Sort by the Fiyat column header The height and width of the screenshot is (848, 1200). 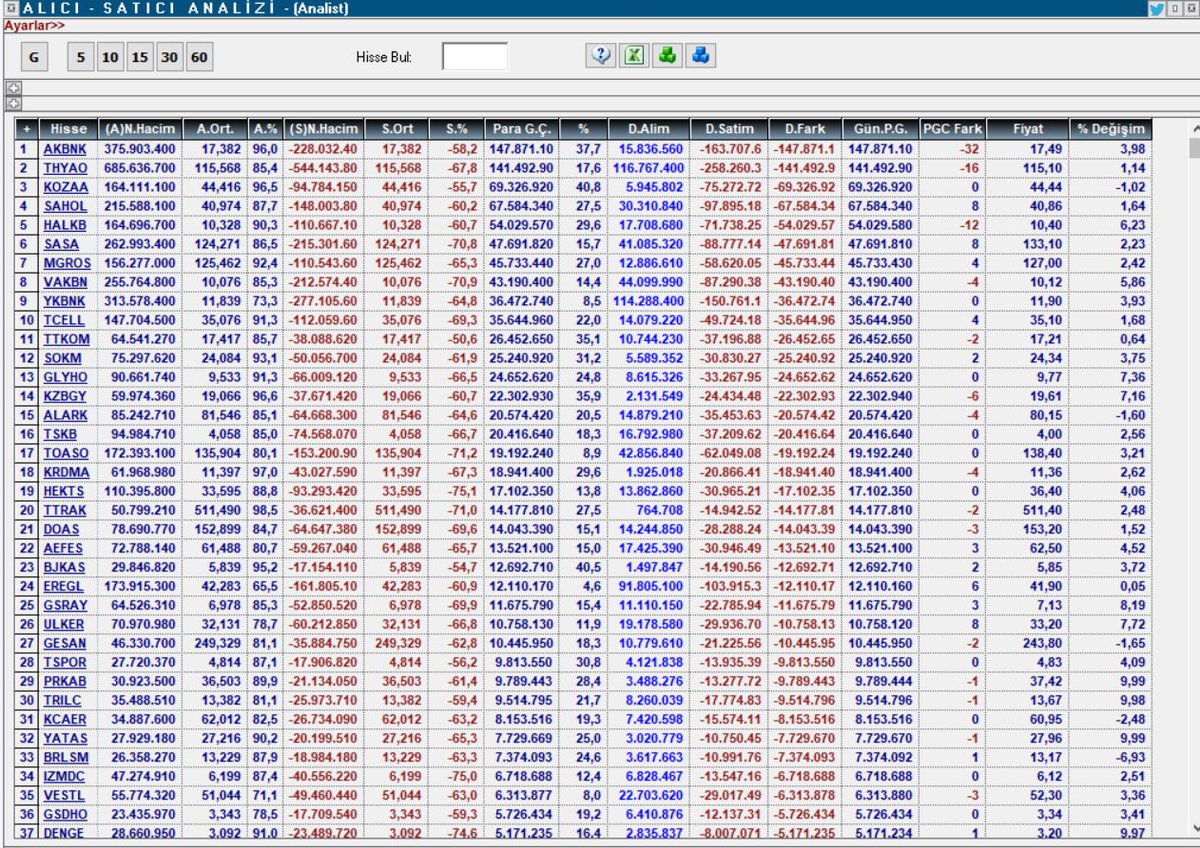1028,129
